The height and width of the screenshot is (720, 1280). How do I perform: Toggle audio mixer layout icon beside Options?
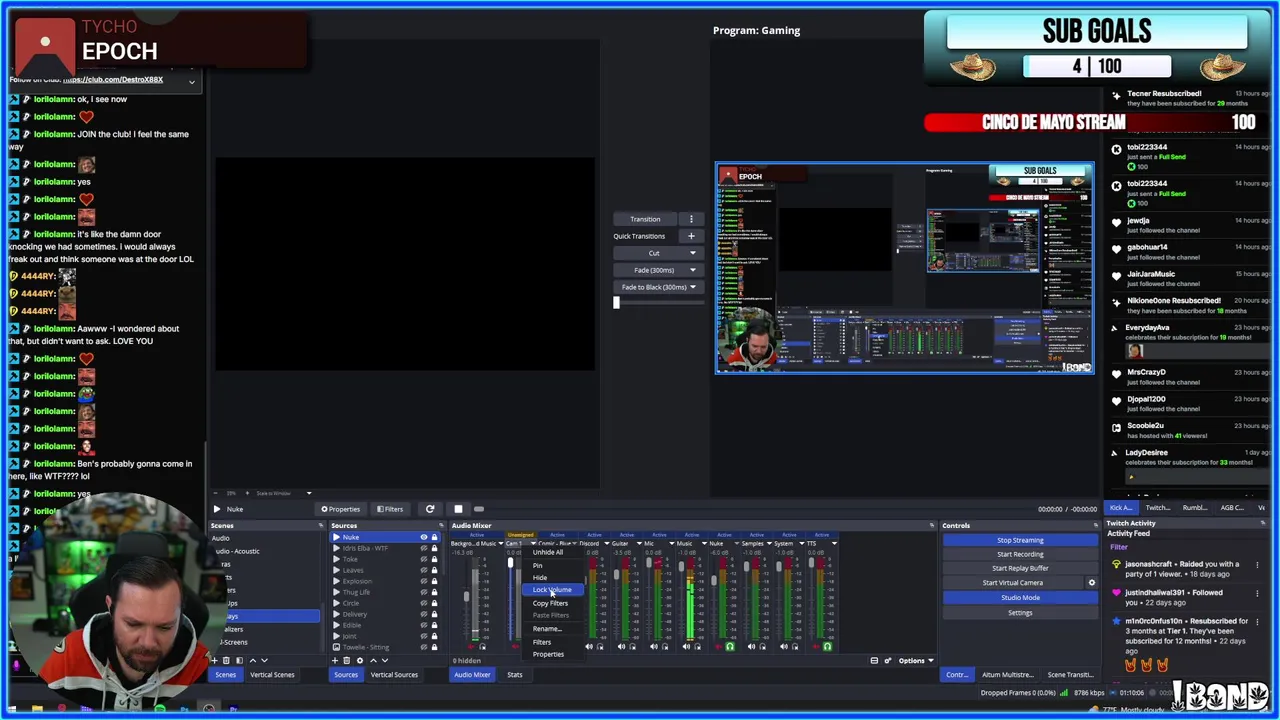[x=874, y=660]
